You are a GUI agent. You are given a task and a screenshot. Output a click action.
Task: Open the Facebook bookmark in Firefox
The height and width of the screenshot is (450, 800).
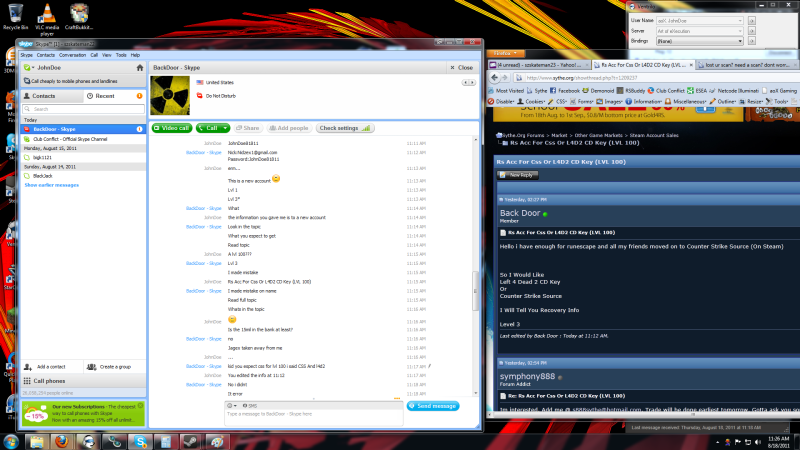[x=565, y=90]
